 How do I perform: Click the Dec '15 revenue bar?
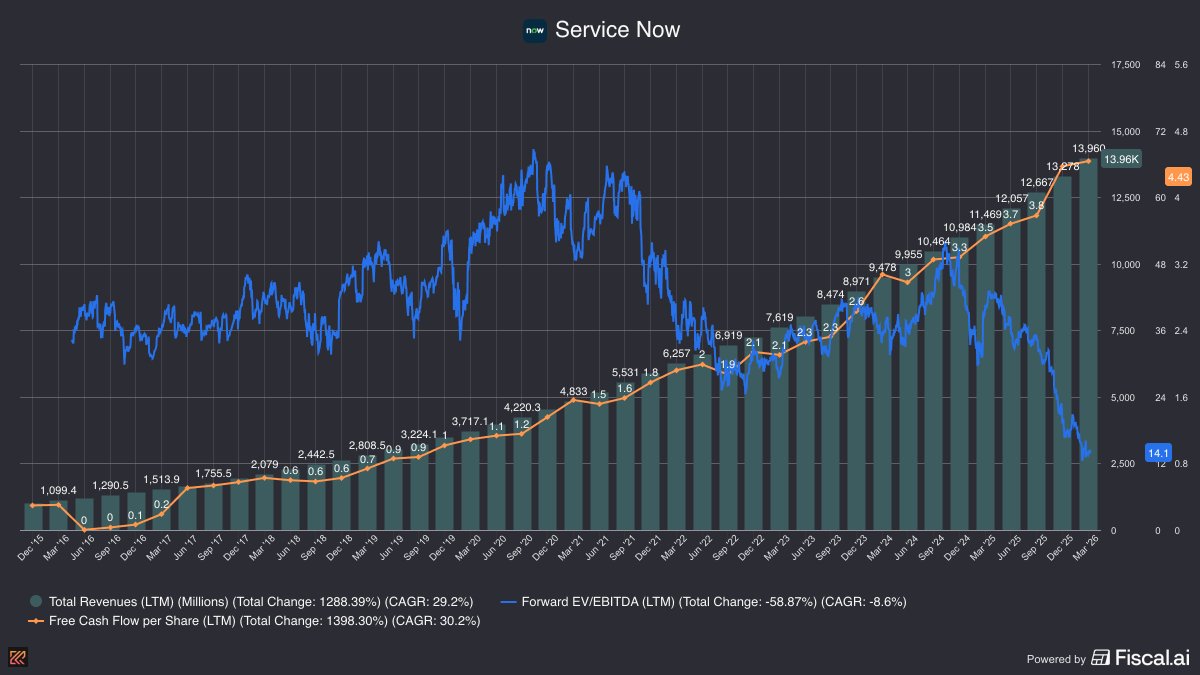click(34, 517)
